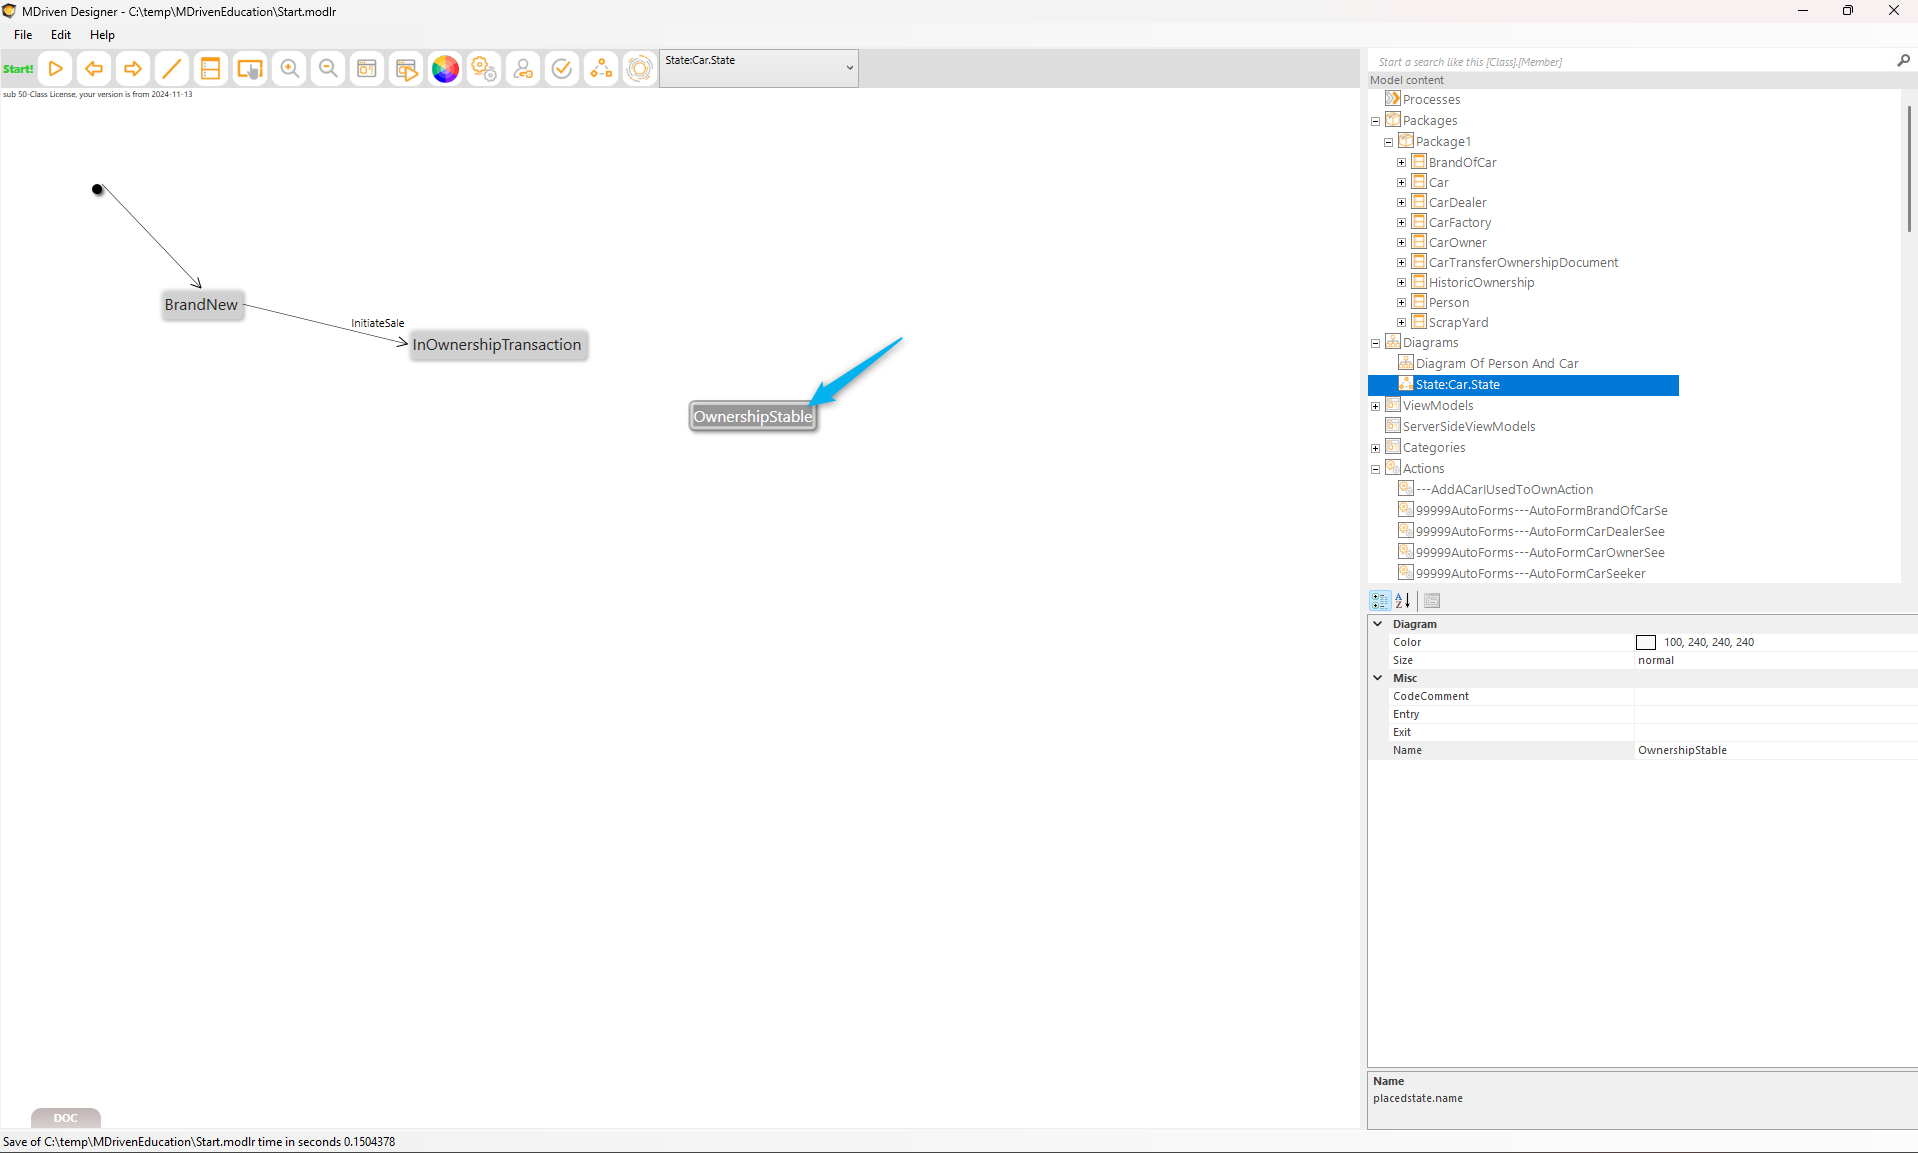Click the play/run toolbar icon

pyautogui.click(x=56, y=69)
